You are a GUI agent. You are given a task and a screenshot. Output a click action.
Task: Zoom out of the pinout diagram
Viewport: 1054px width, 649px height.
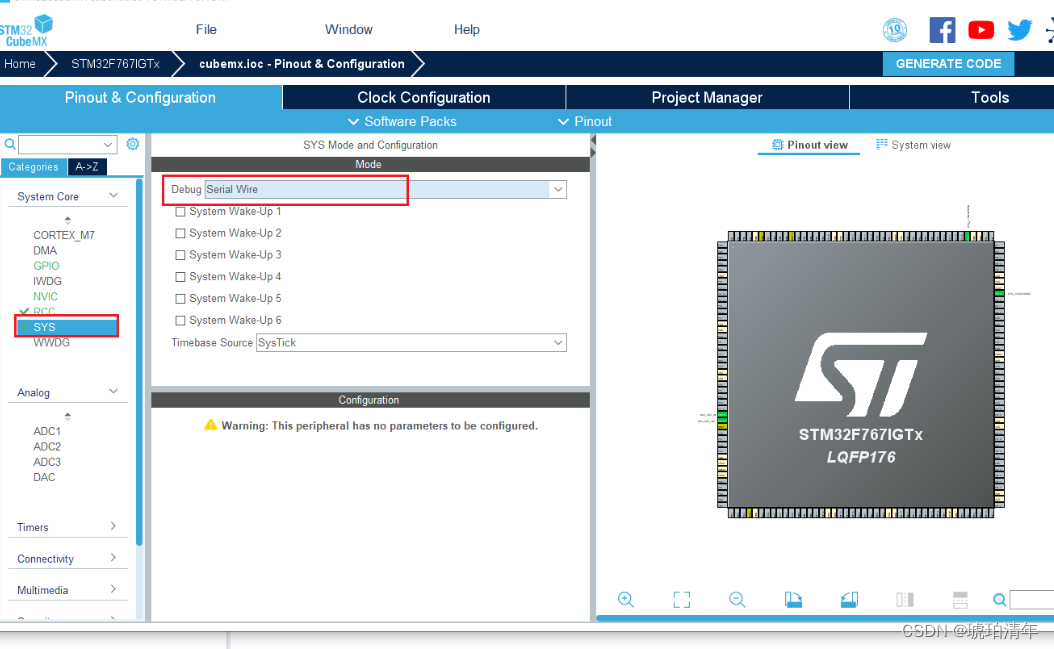point(737,599)
